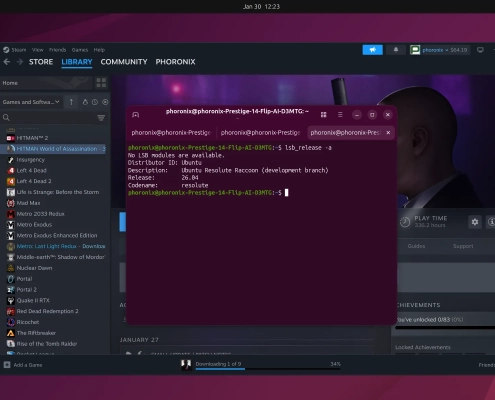Click the recent activity clock filter icon
Image resolution: width=495 pixels, height=400 pixels.
pos(95,102)
